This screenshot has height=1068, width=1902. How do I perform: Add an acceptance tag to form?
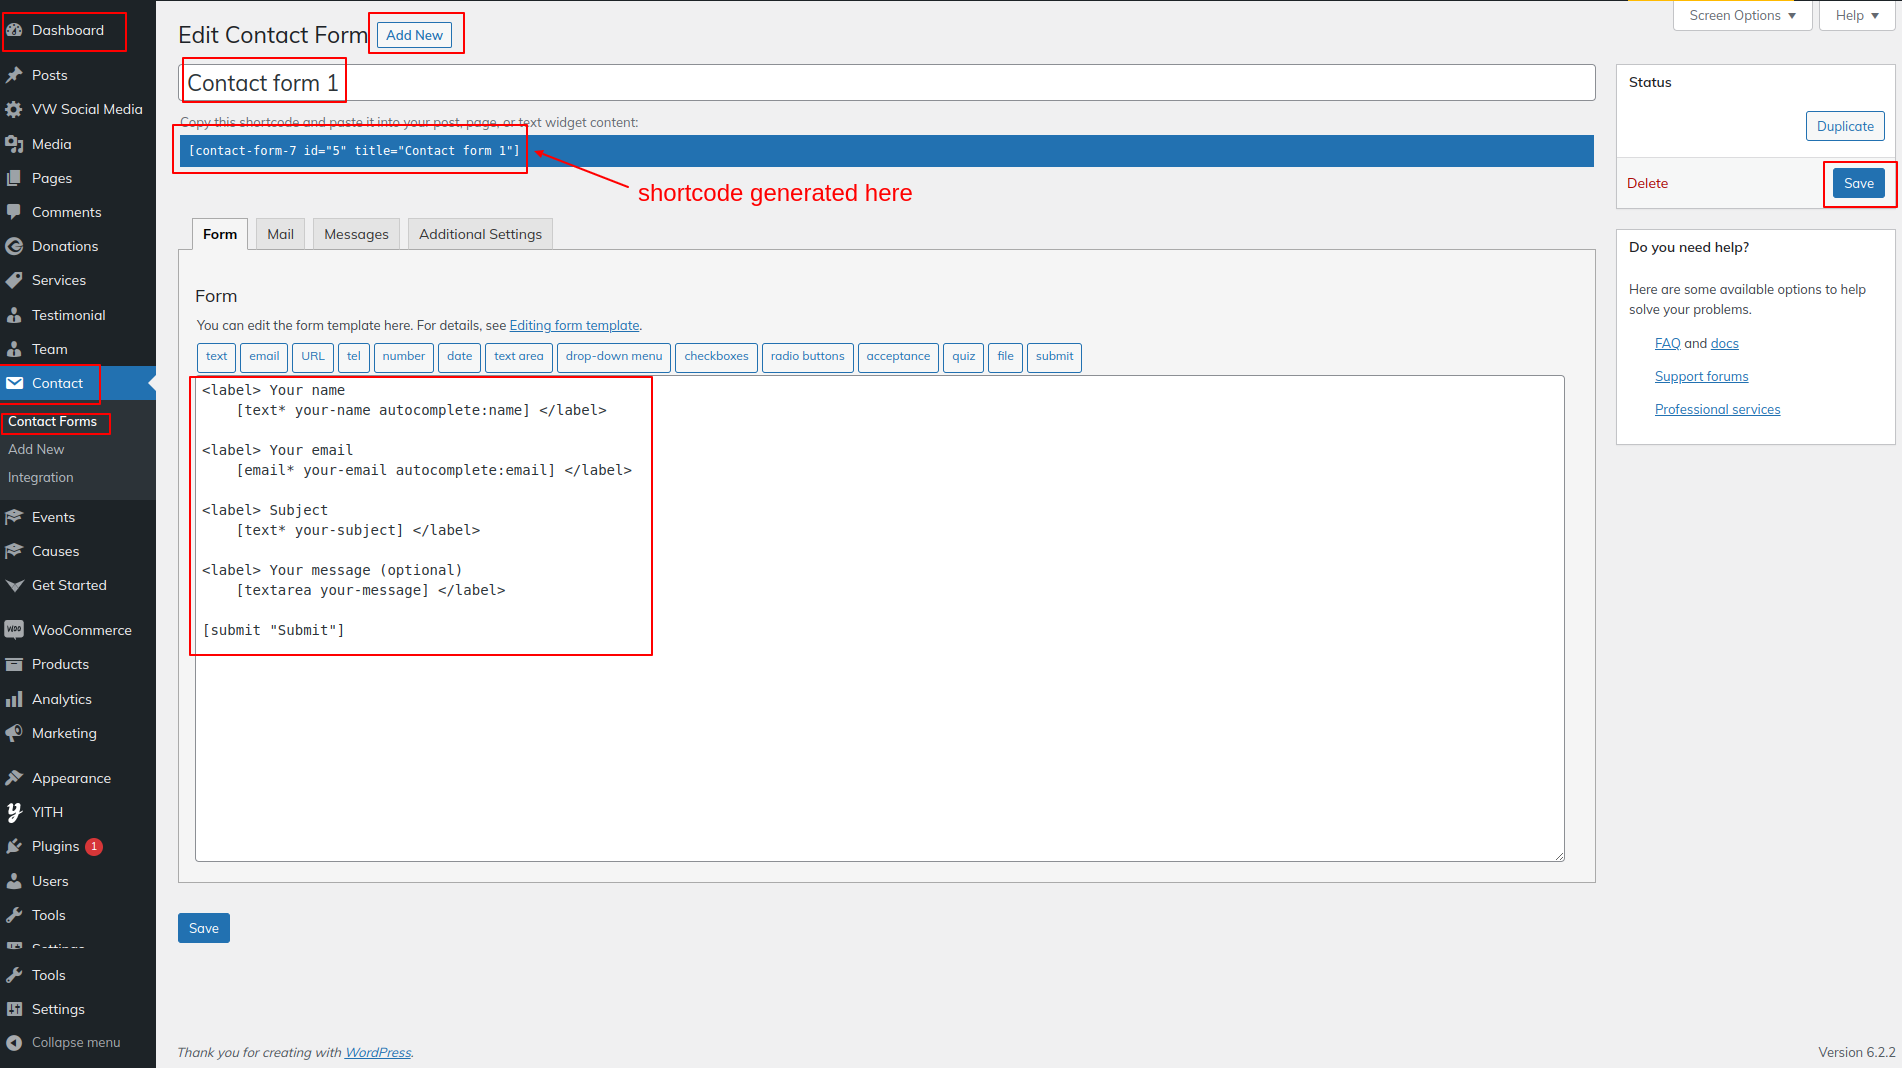pos(898,357)
